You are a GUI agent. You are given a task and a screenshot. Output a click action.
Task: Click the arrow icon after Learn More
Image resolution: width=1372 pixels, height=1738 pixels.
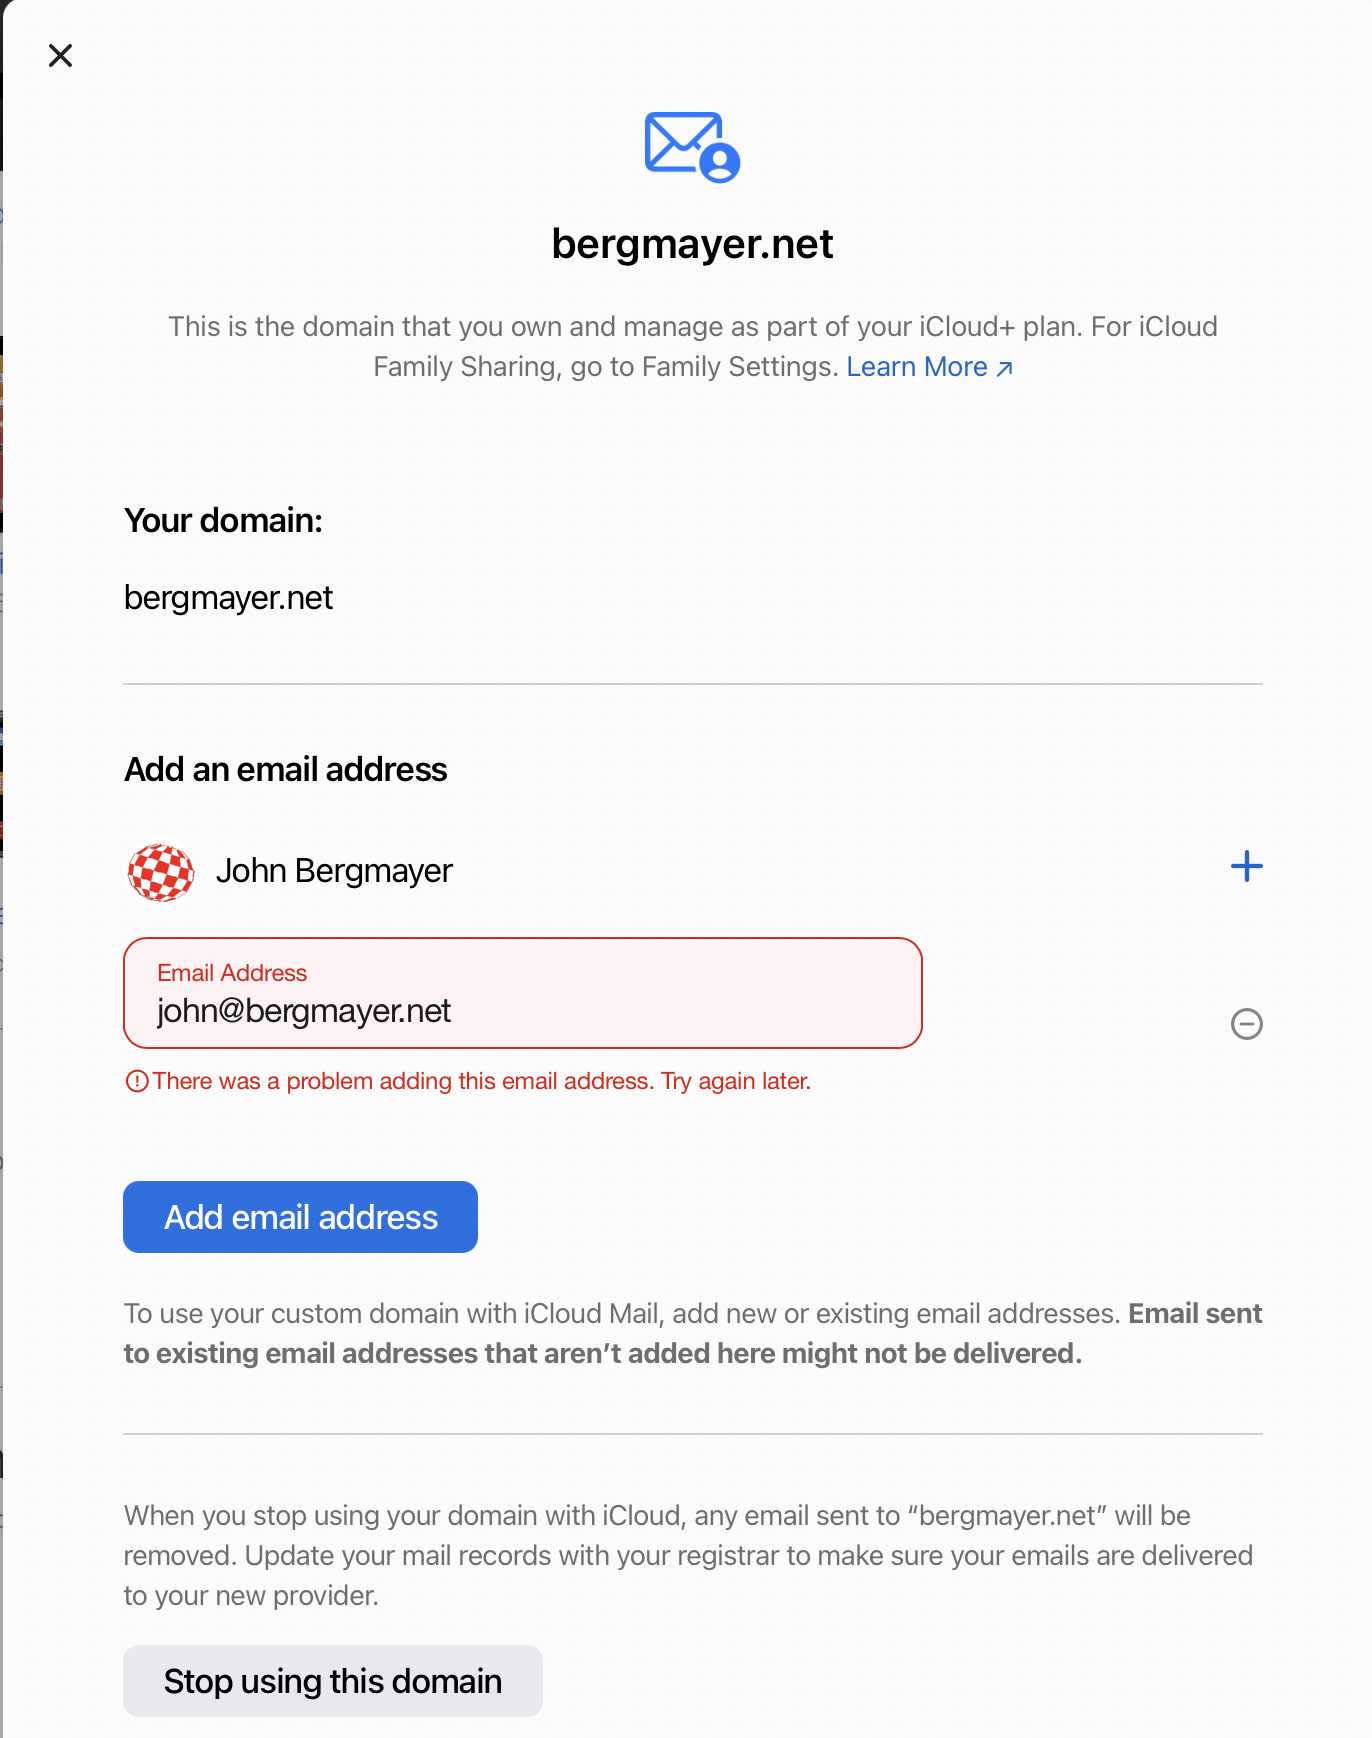click(1005, 369)
